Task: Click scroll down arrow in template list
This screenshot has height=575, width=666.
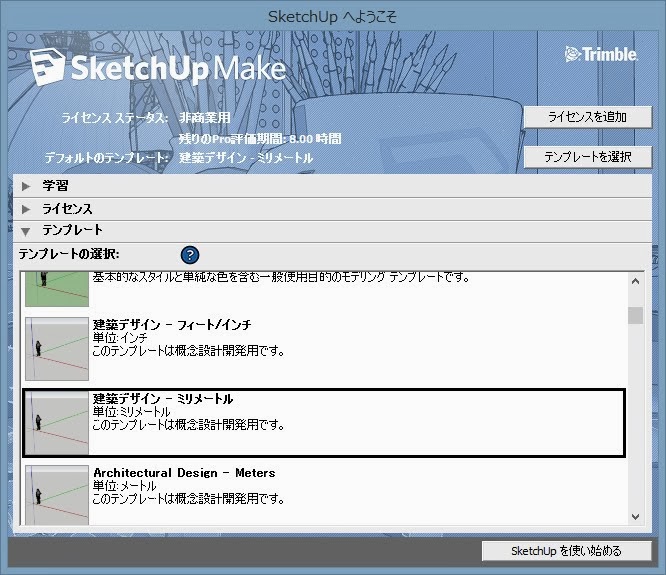Action: point(635,517)
